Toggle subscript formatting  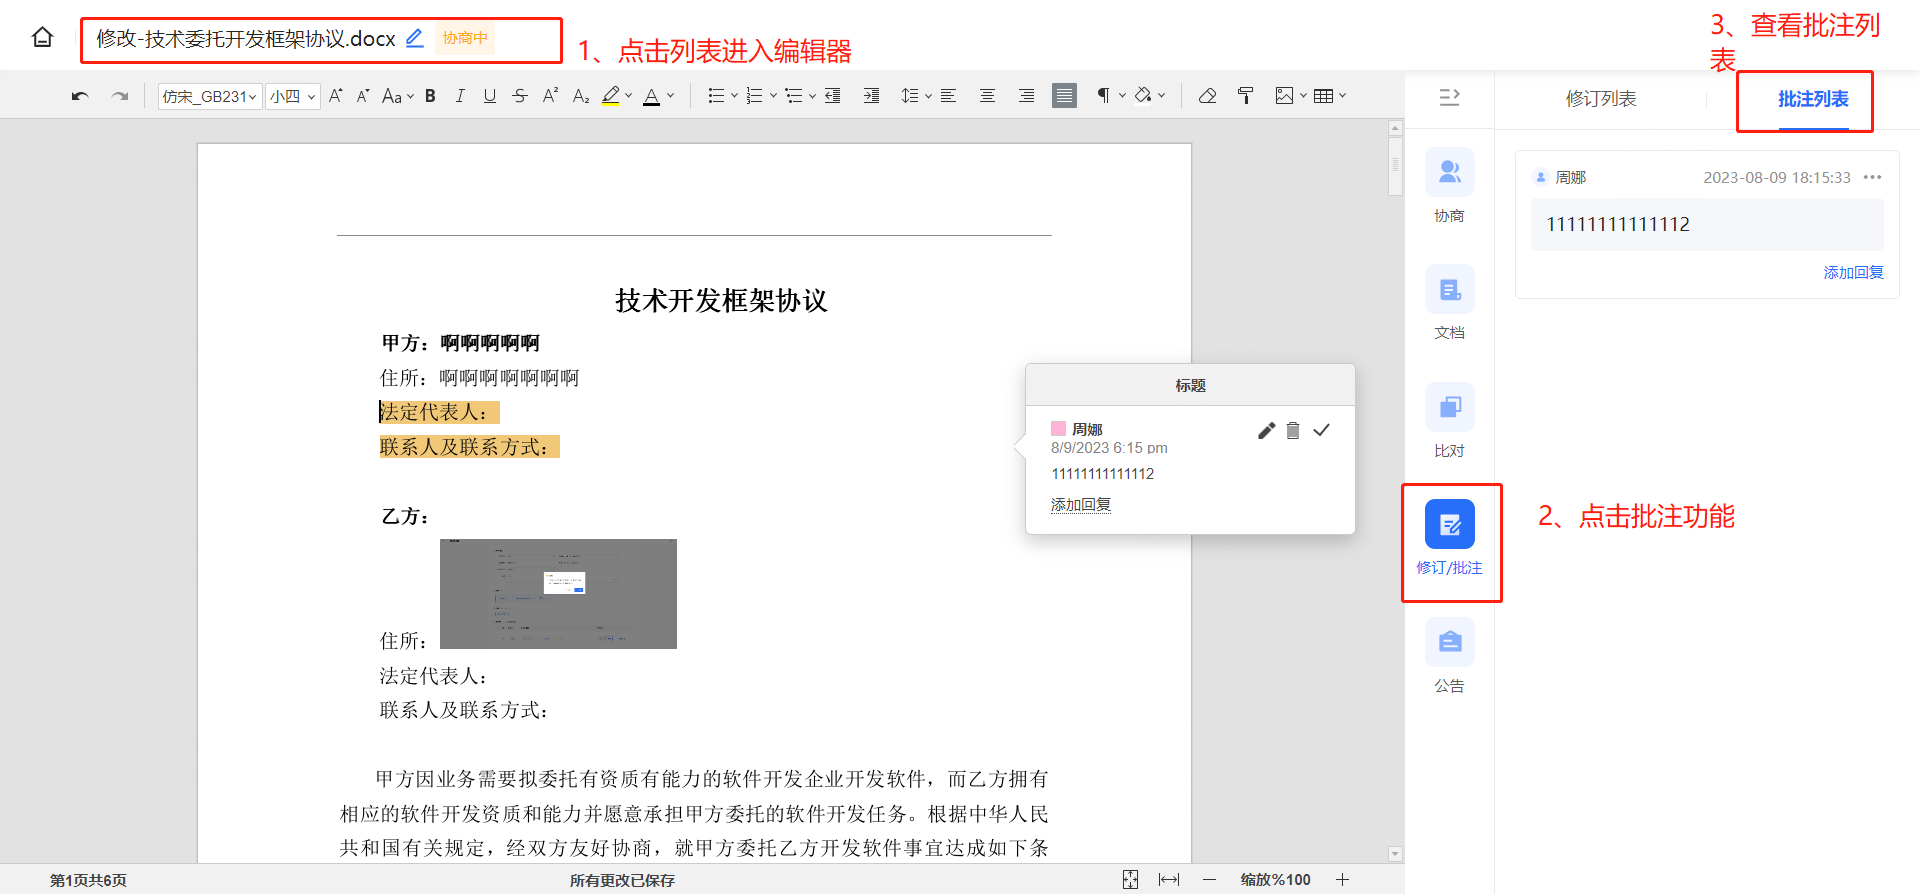[581, 96]
